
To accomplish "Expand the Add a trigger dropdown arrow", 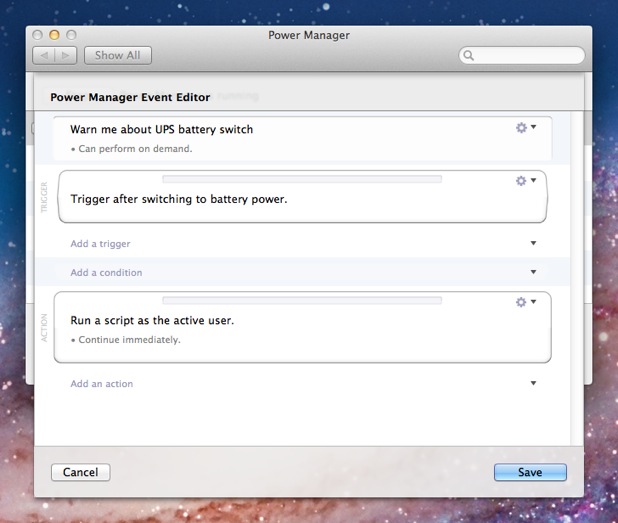I will (x=533, y=243).
